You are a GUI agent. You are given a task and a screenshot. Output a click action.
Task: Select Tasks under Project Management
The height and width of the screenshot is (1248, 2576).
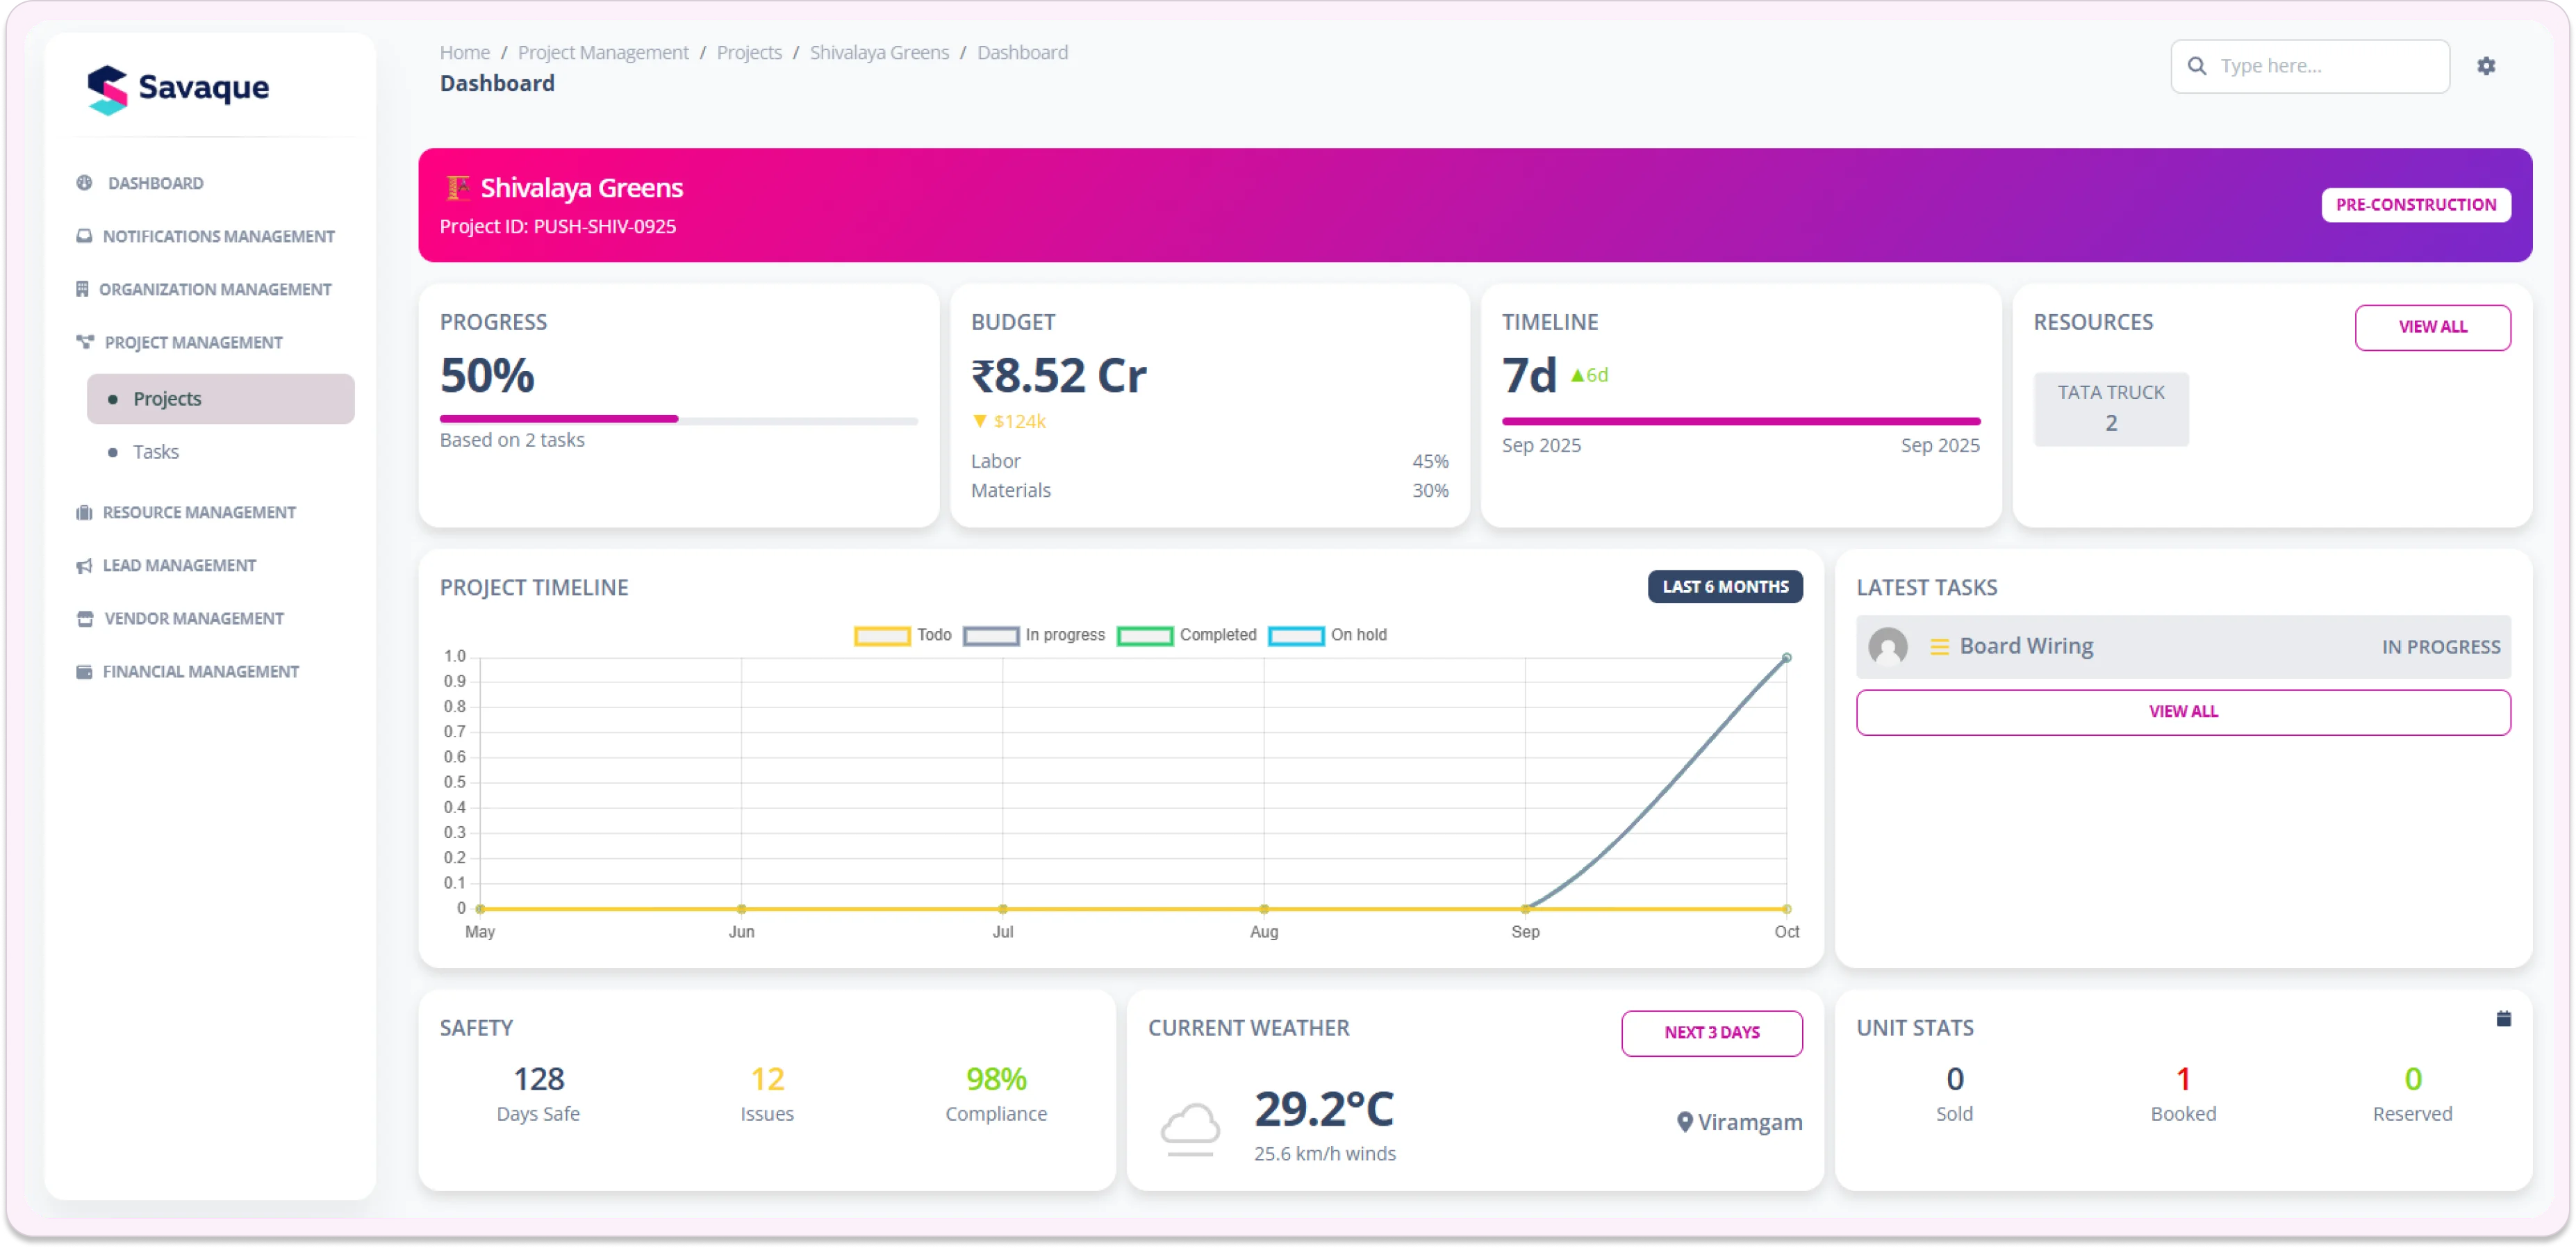156,451
